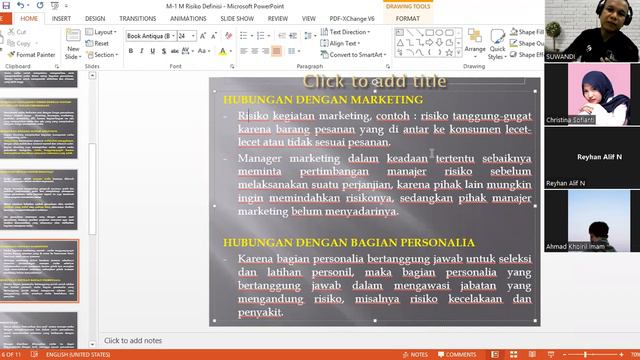Toggle text Shadow formatting

click(164, 51)
